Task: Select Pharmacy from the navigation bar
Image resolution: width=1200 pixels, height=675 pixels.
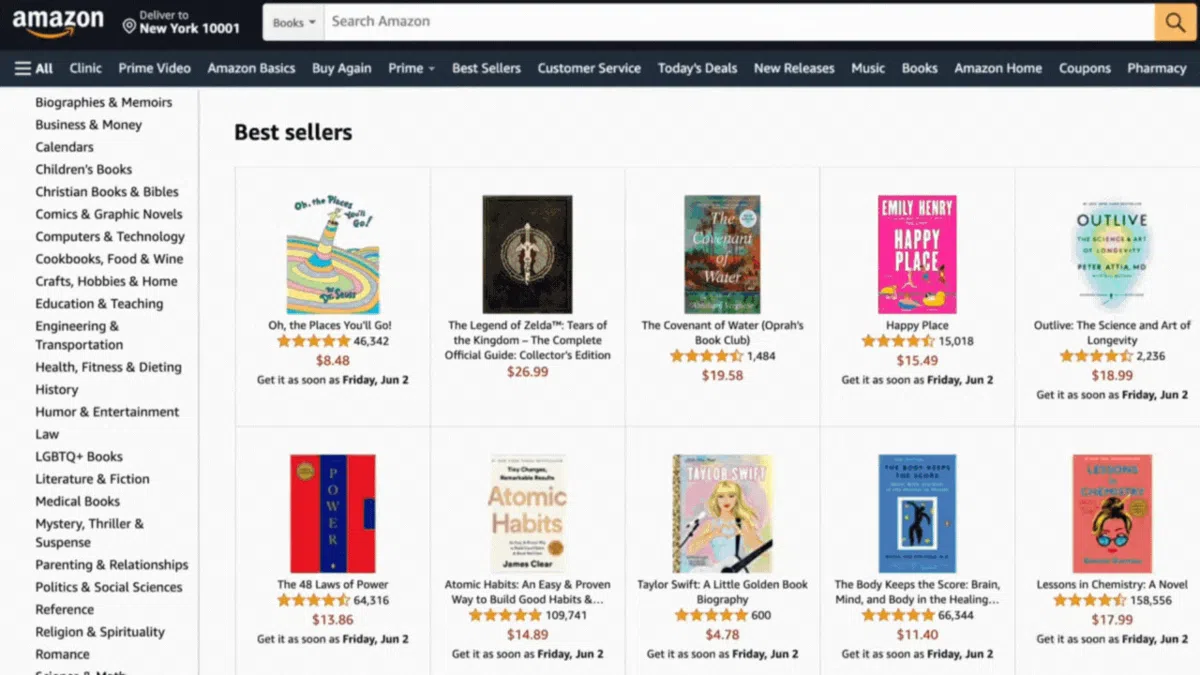Action: tap(1156, 68)
